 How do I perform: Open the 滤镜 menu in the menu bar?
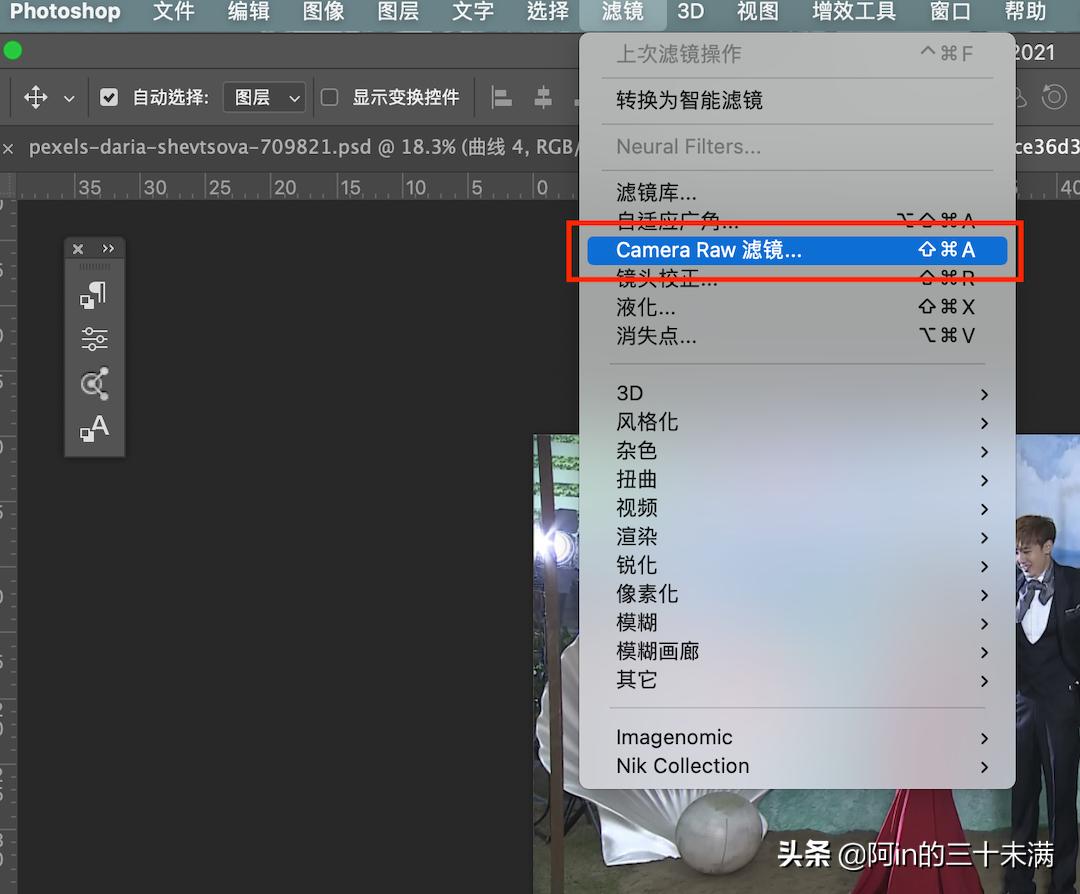[x=622, y=14]
